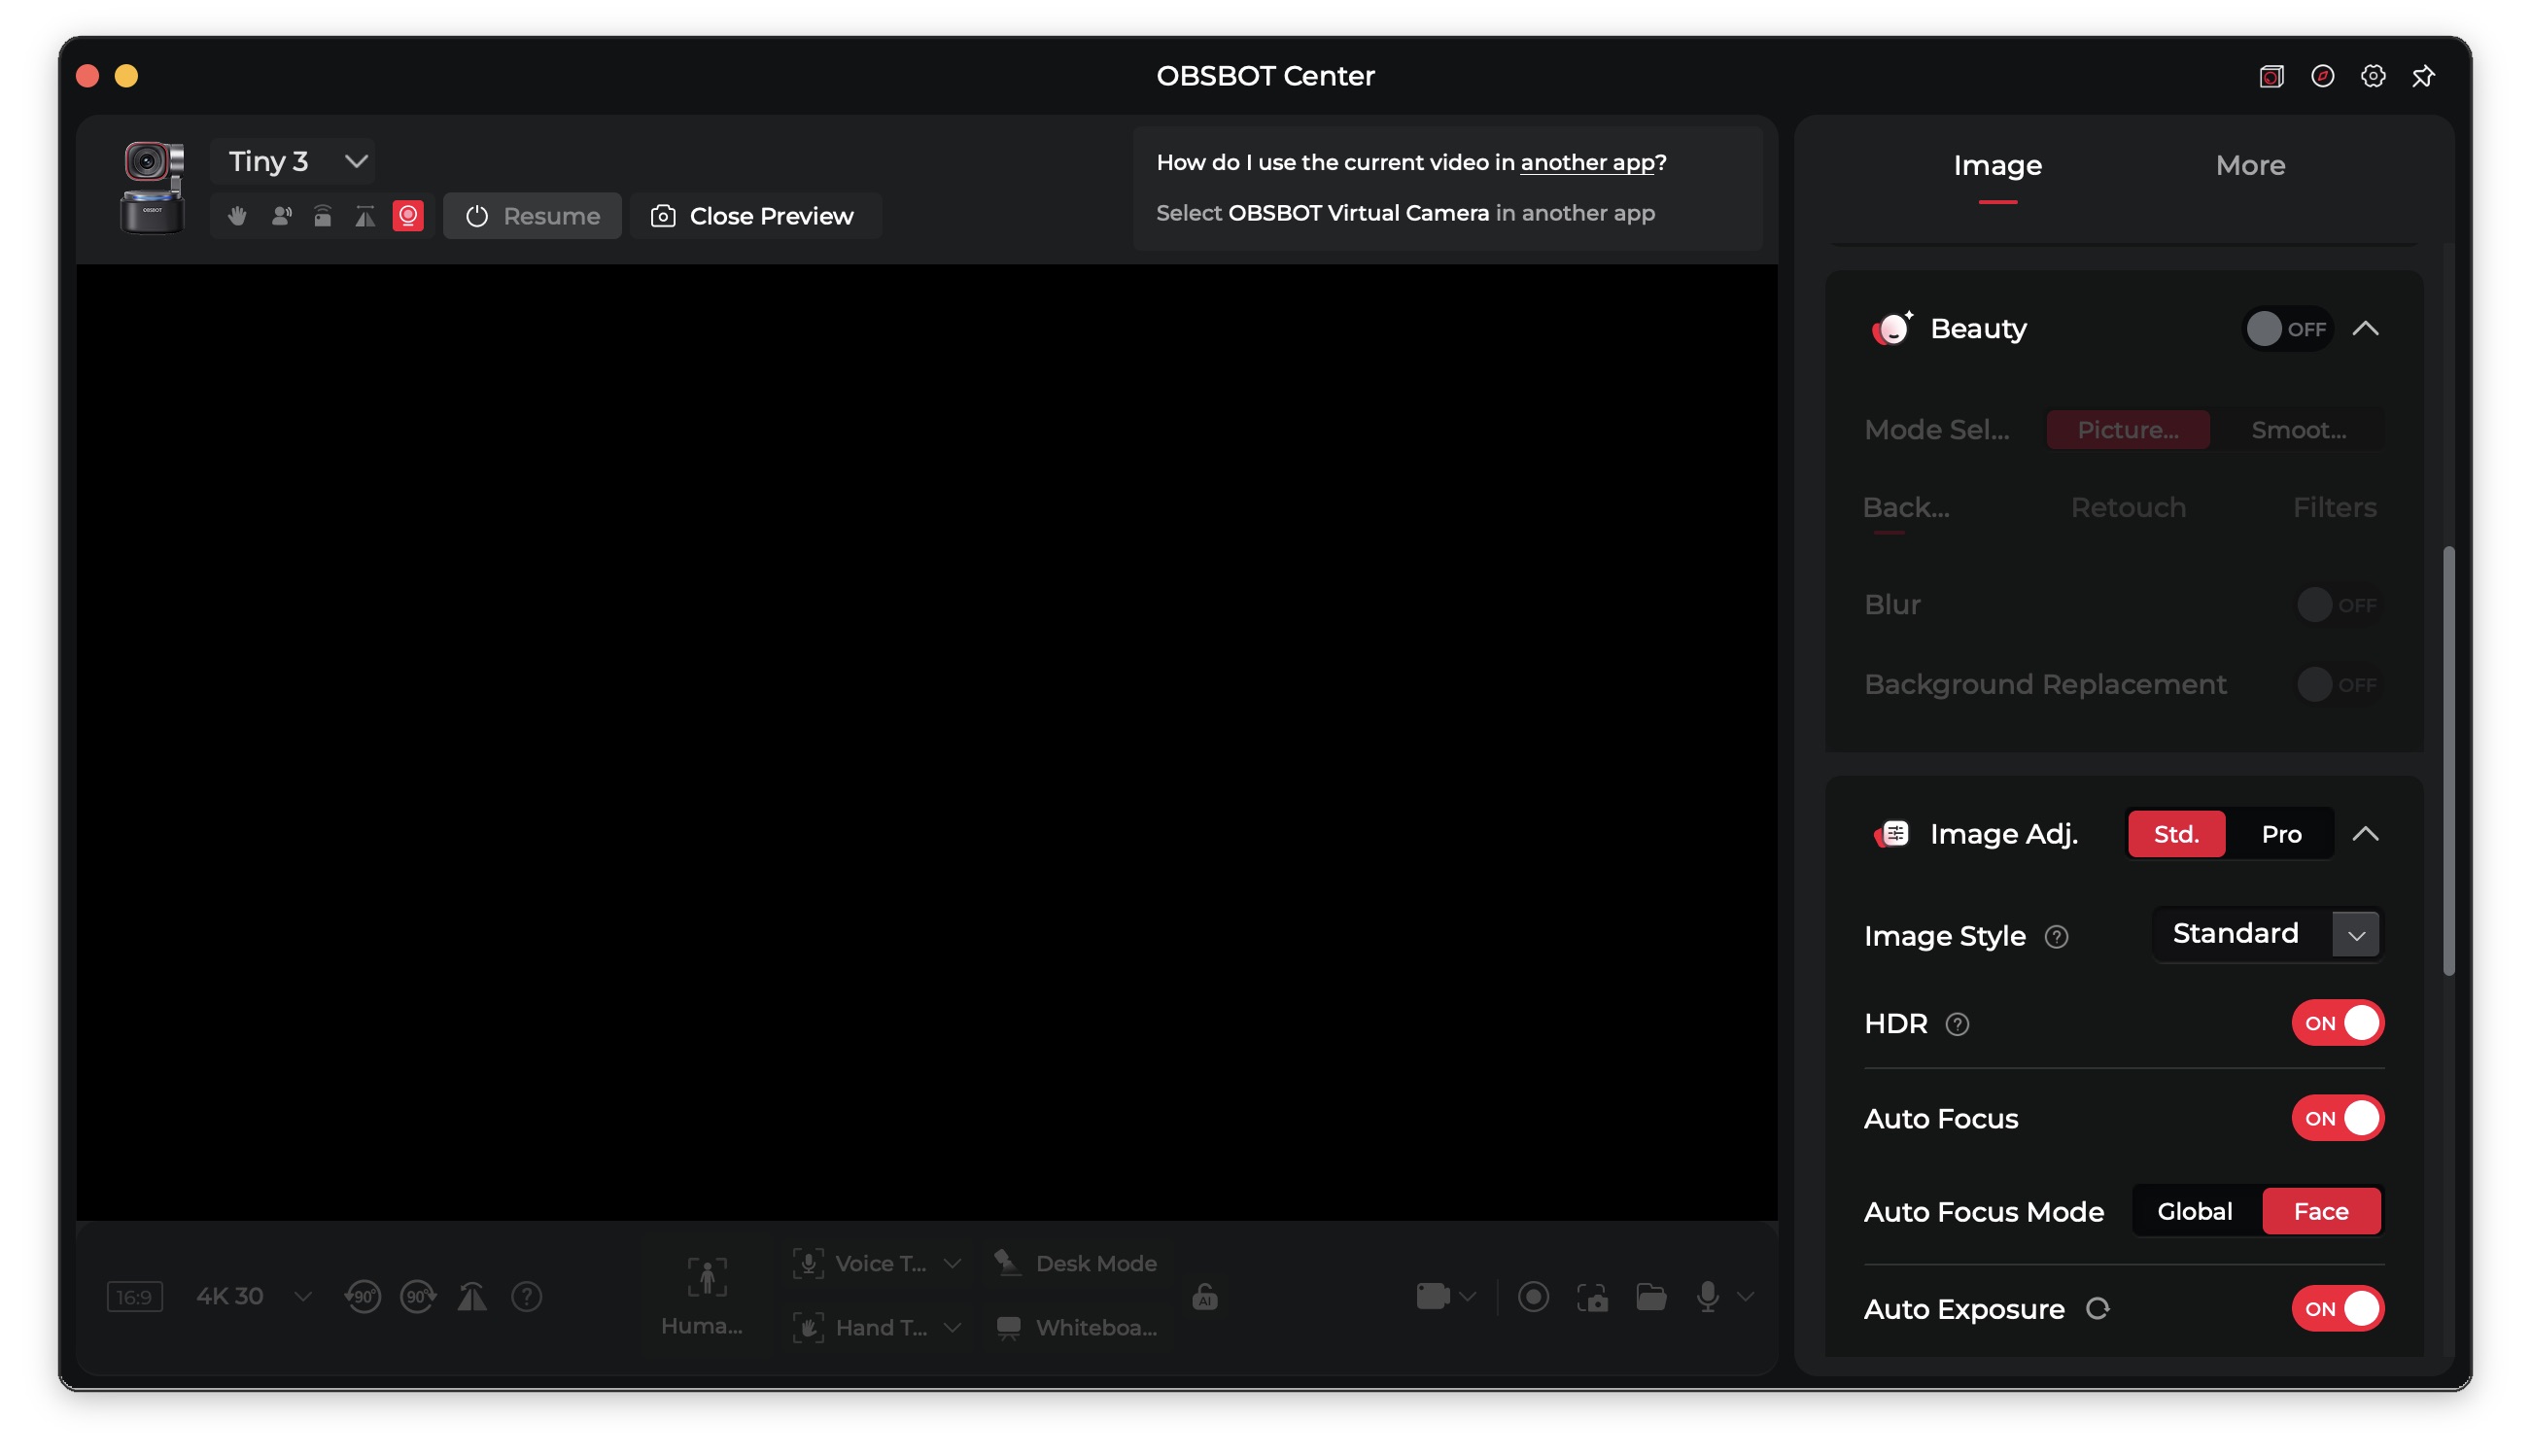
Task: Click the gesture control hand icon under Tiny 3
Action: (x=237, y=216)
